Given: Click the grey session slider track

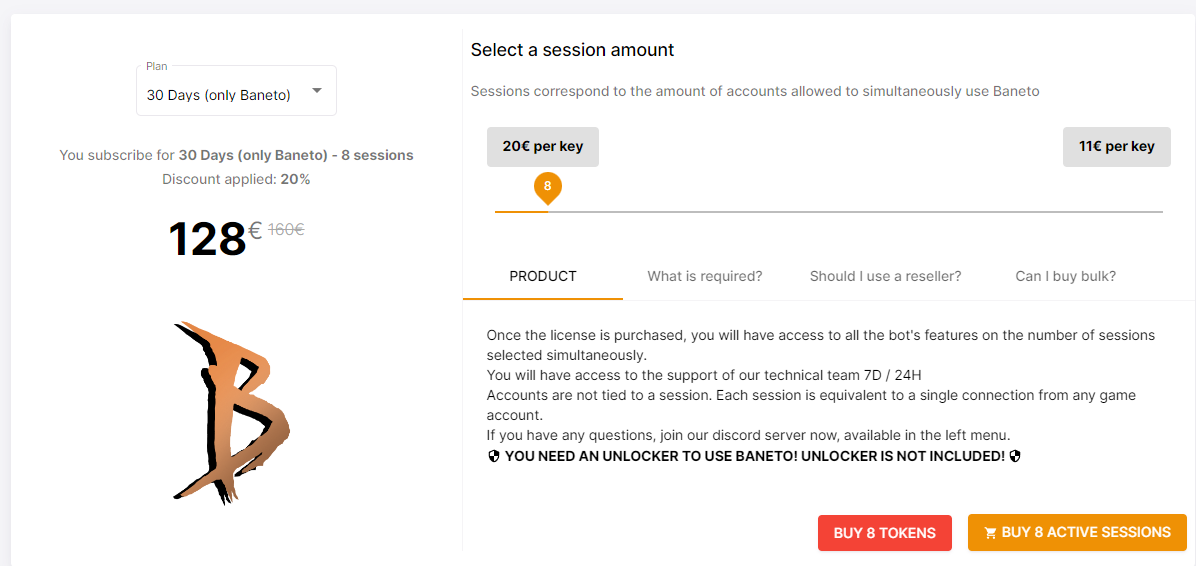Looking at the screenshot, I should pos(854,211).
